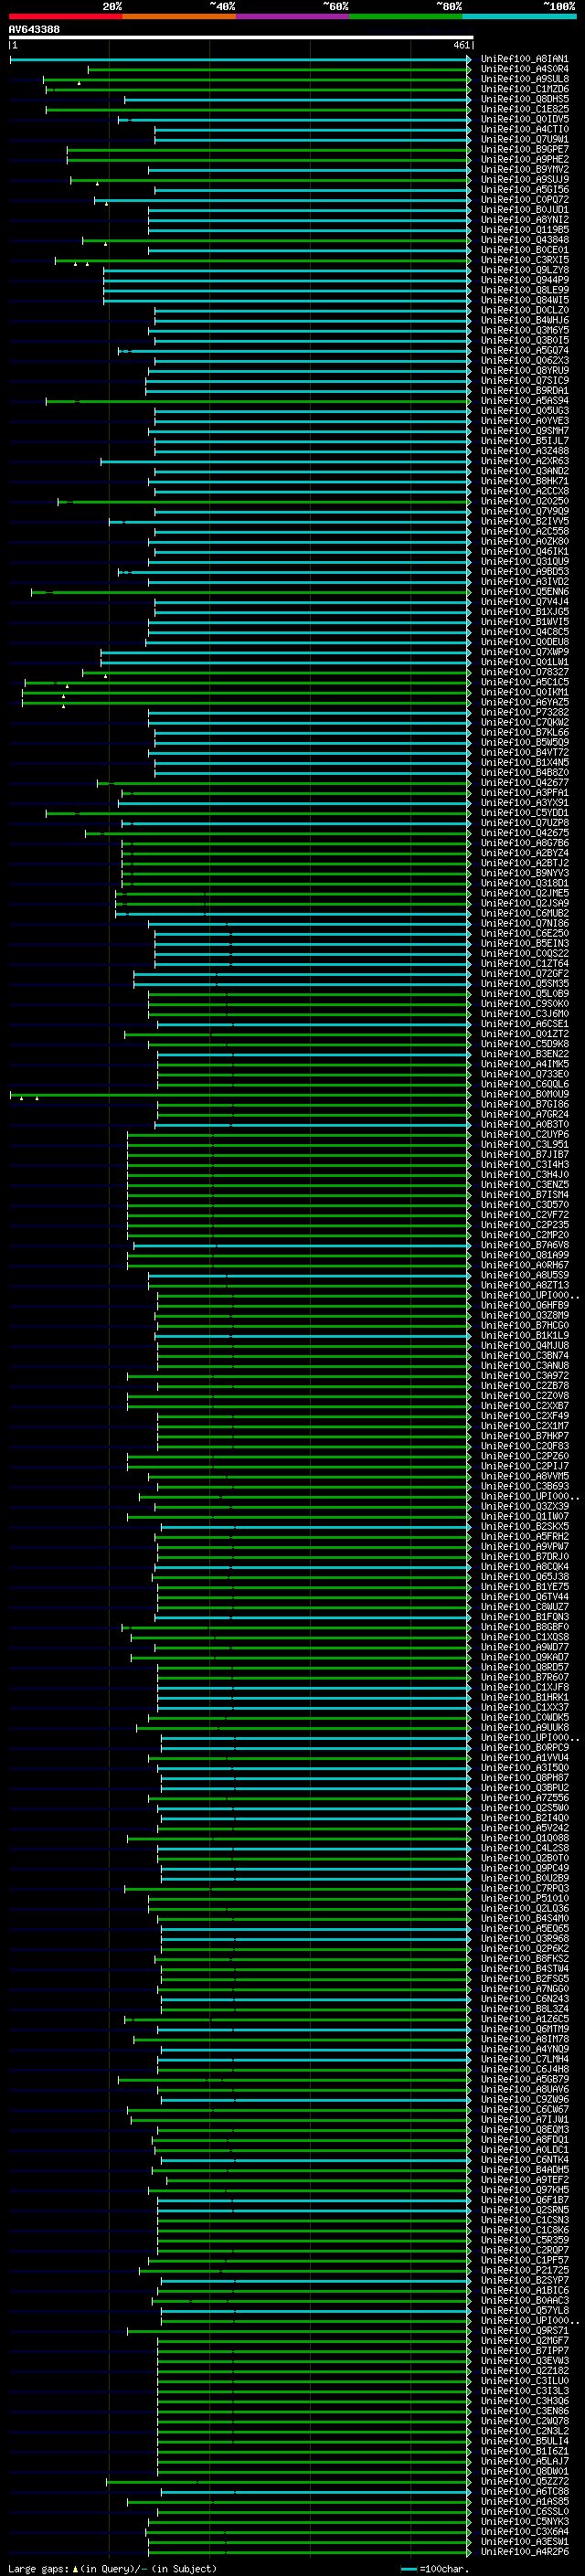Open hit UniRef100_C1MZD6

pyautogui.click(x=524, y=89)
